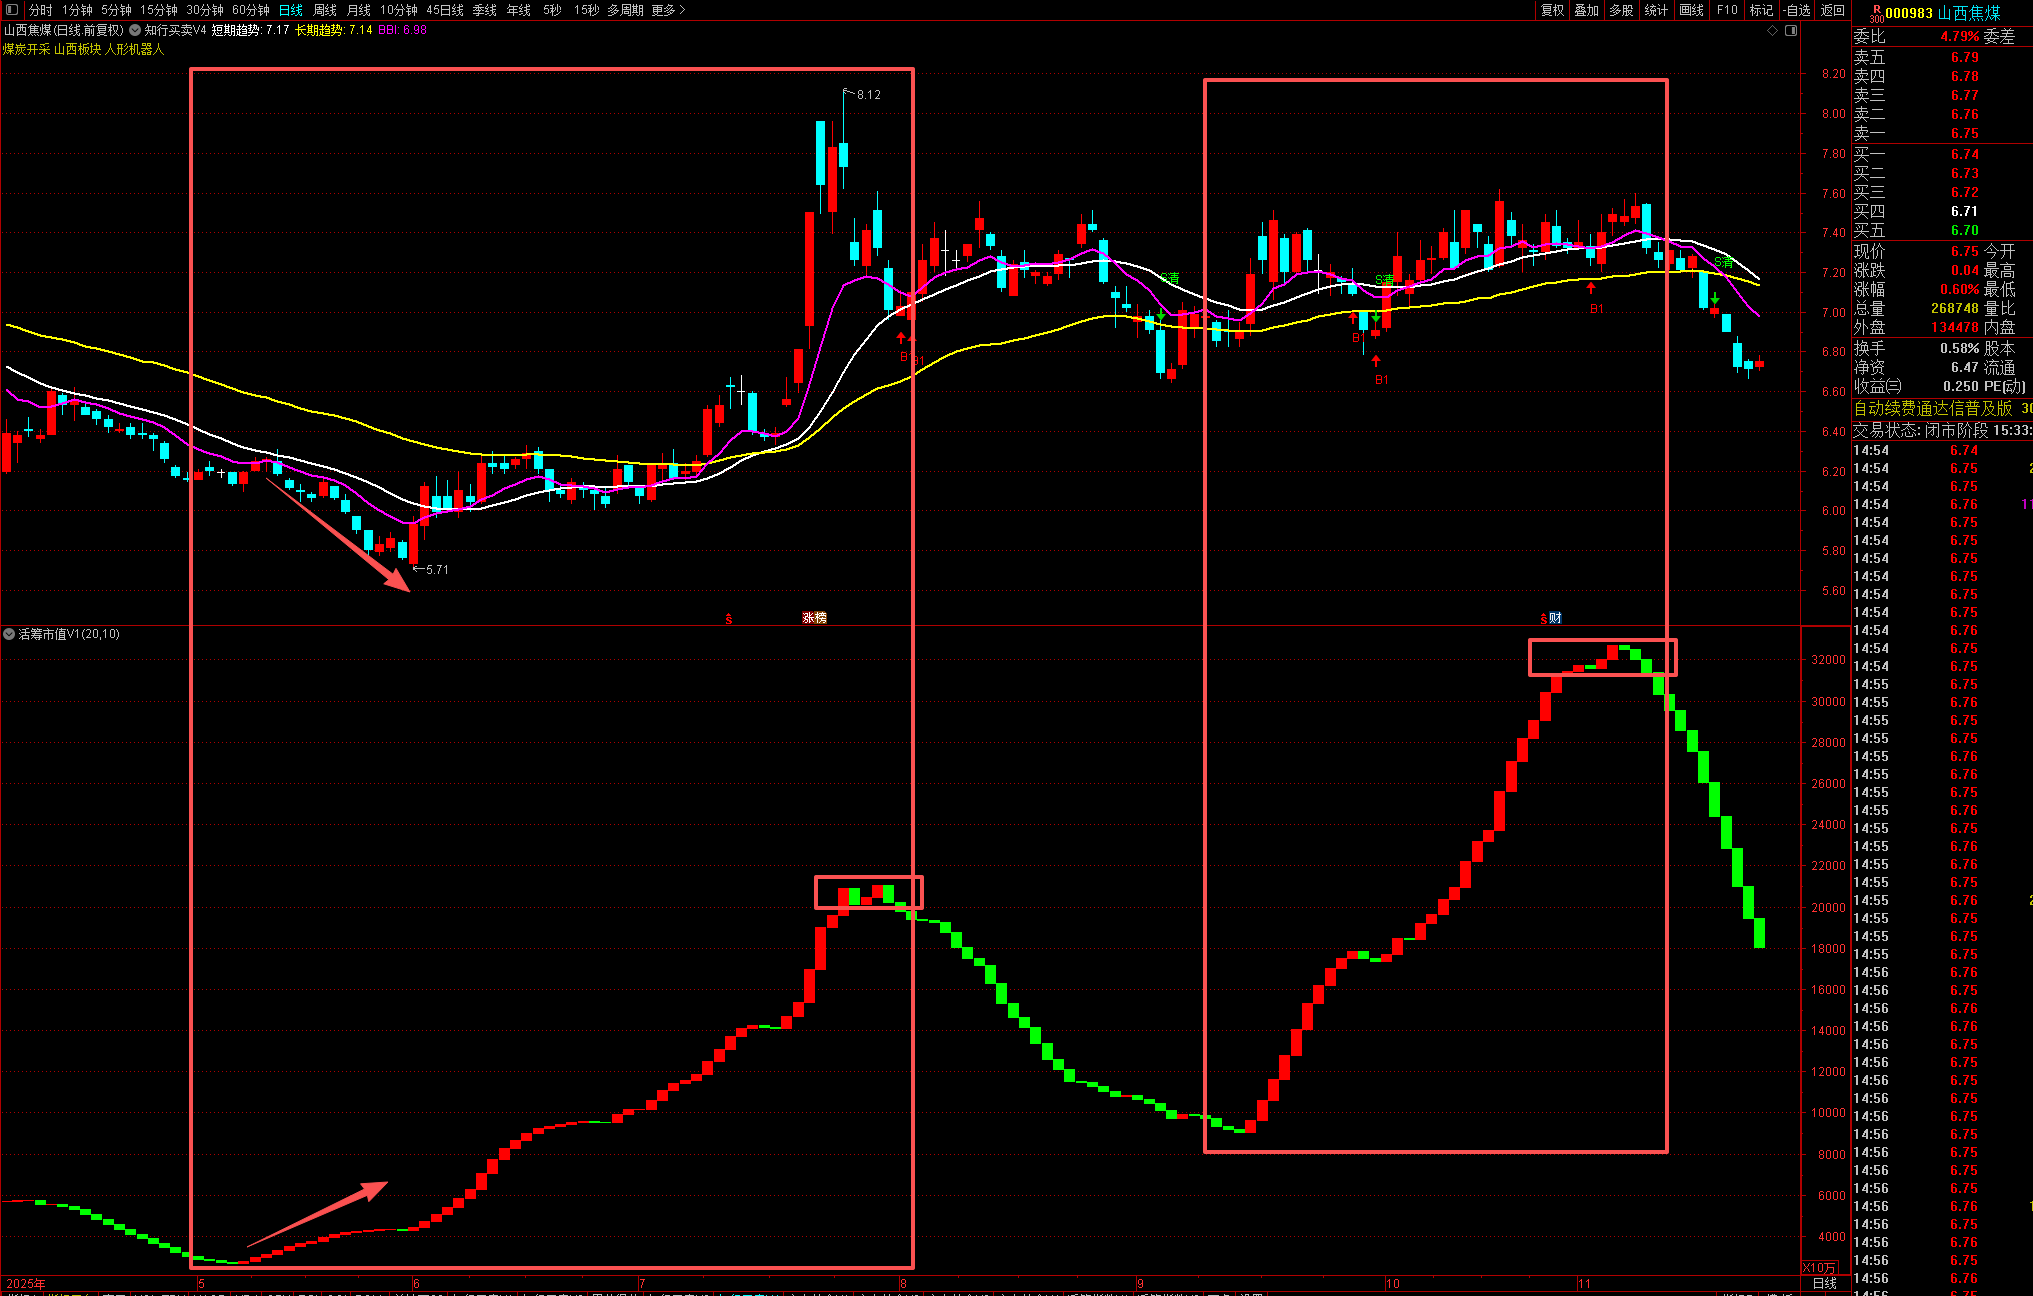Screen dimensions: 2033x1296
Task: Click the 财 marker icon under chart
Action: (1555, 618)
